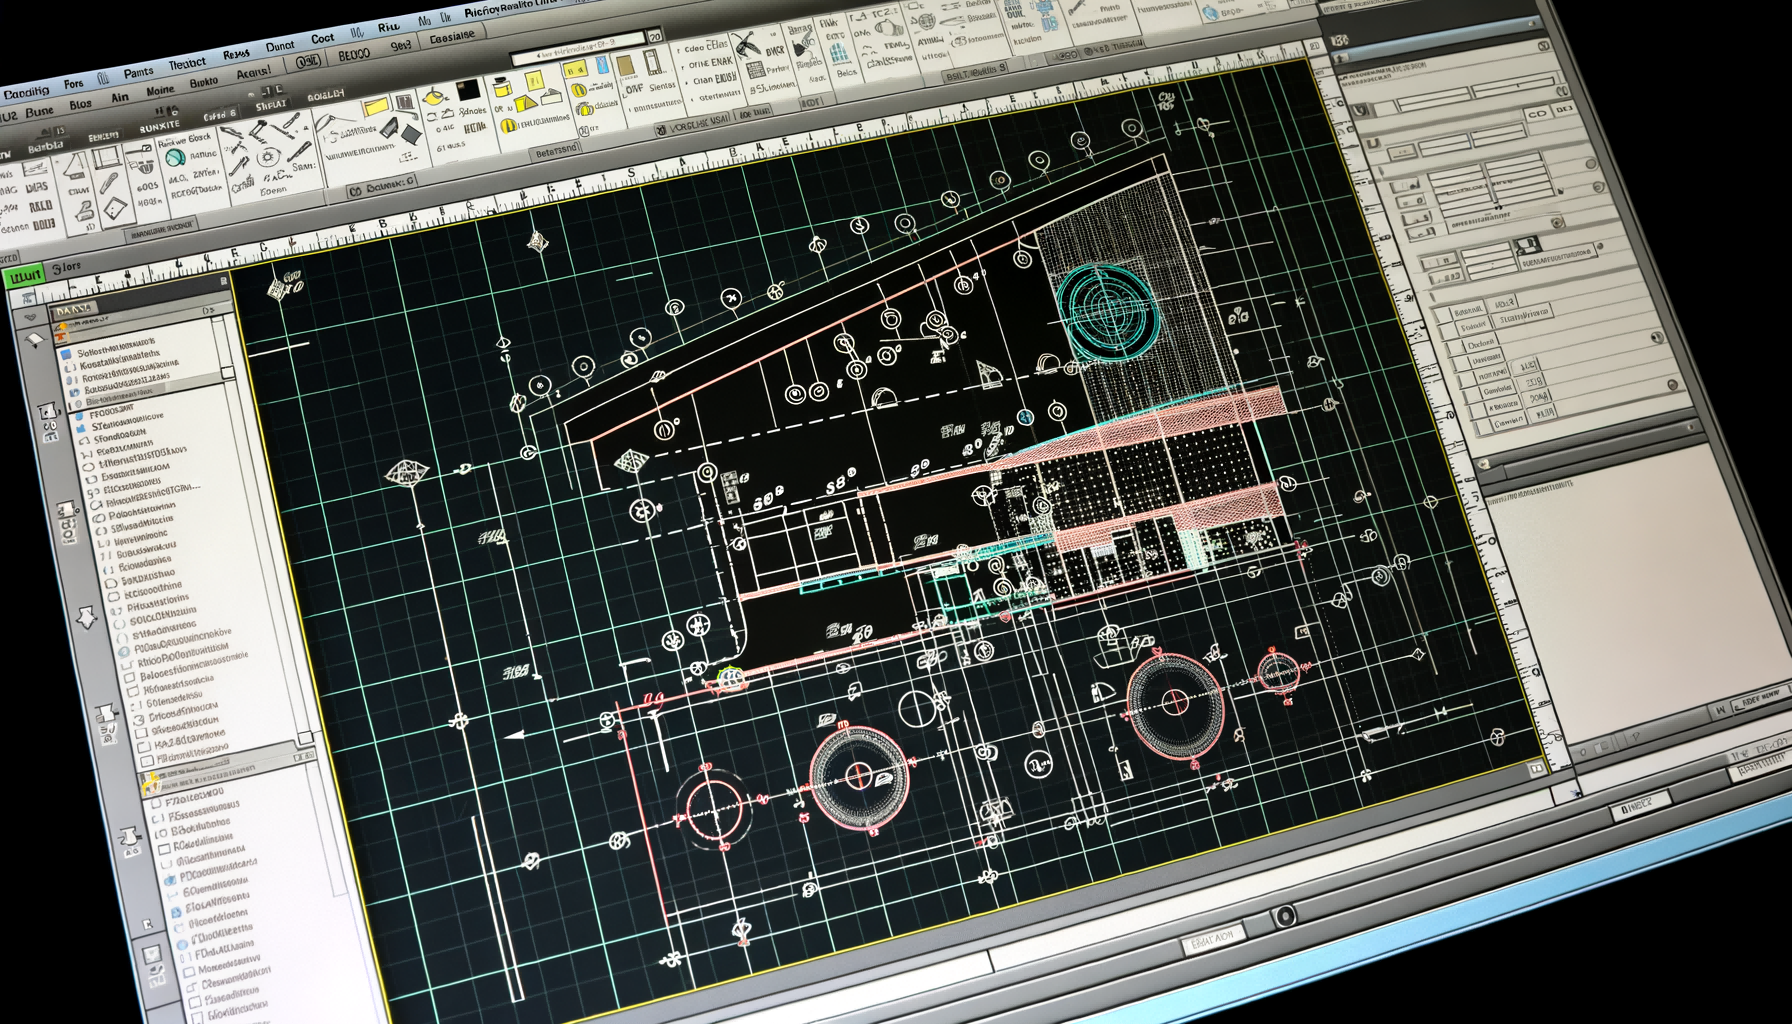1792x1024 pixels.
Task: Click the circular icon in the bottom status bar
Action: coord(1284,916)
